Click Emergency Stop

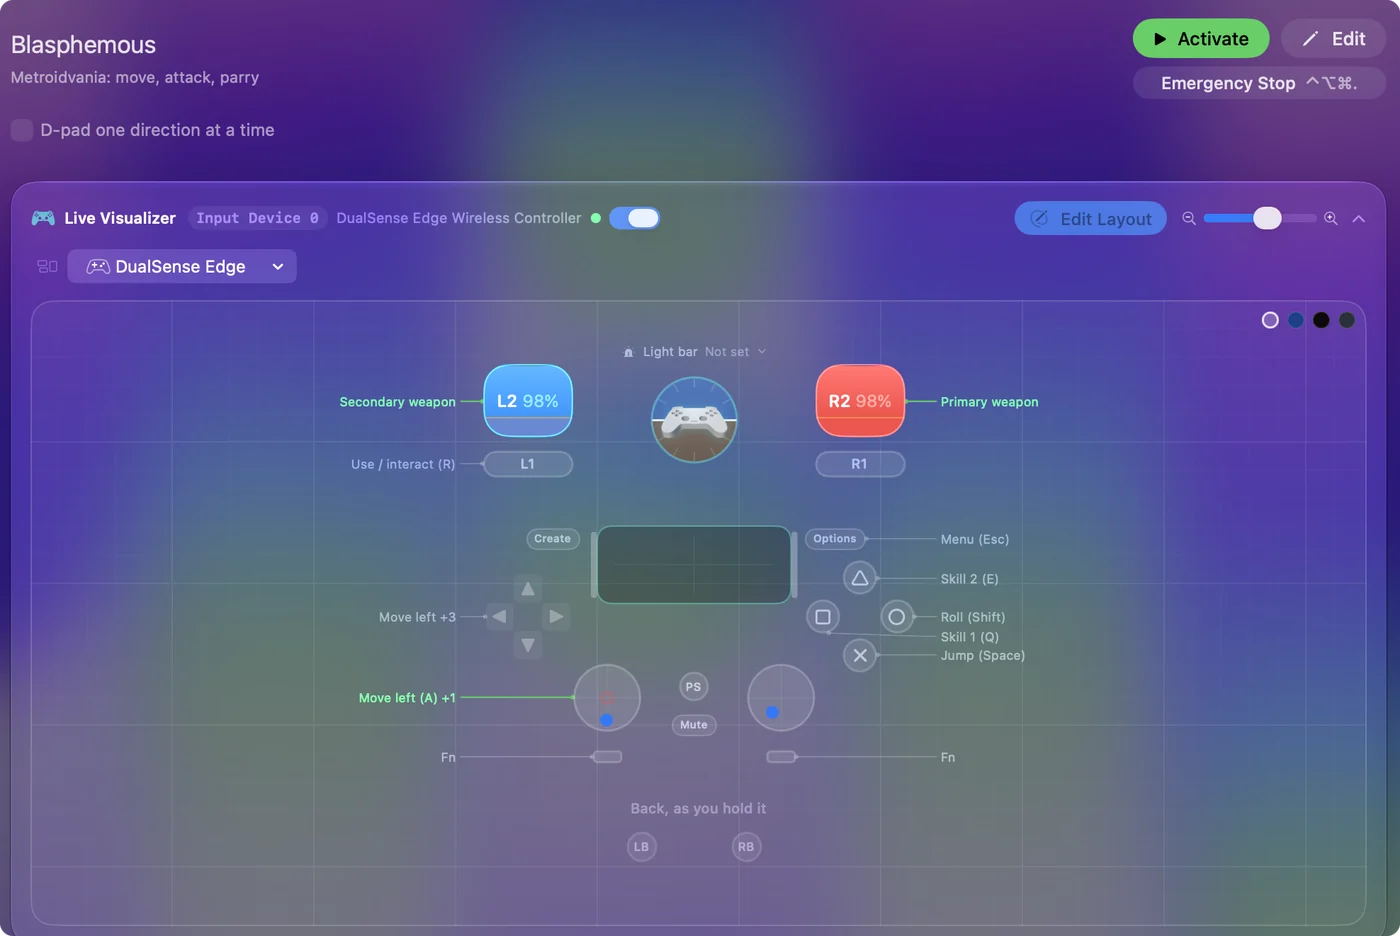pos(1259,83)
